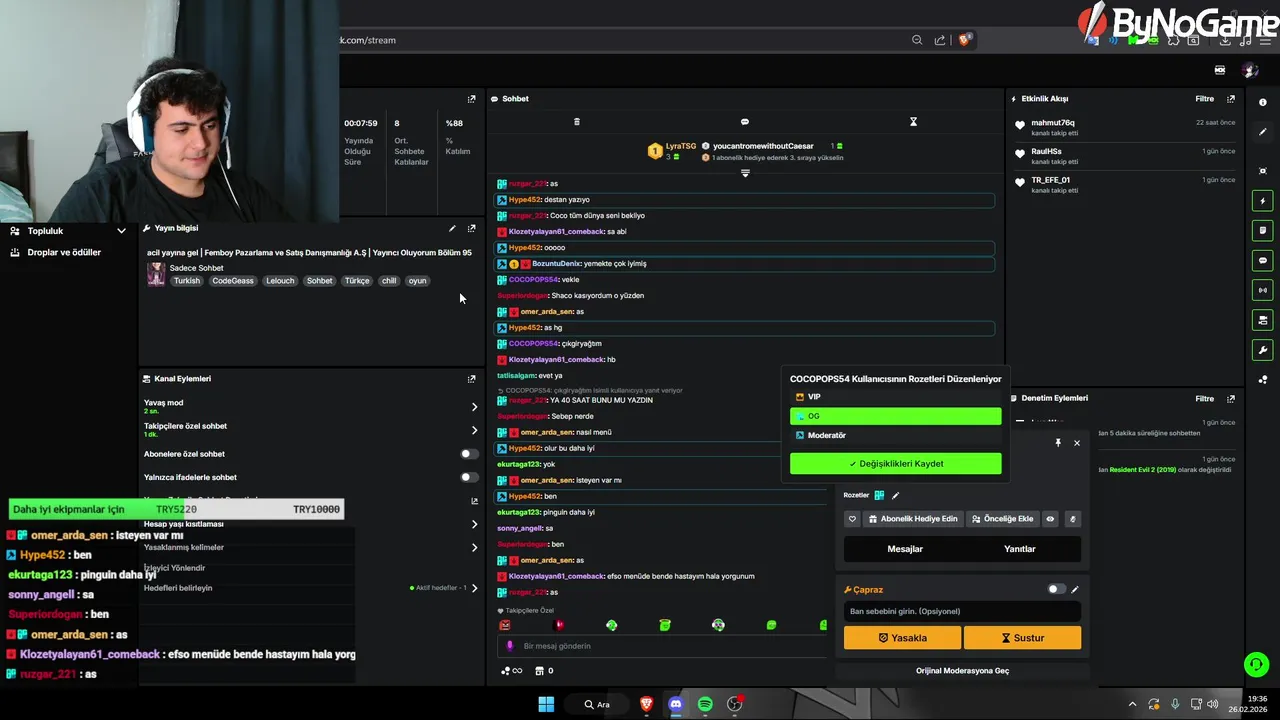Pin the user moderation card
This screenshot has width=1280, height=720.
1058,443
